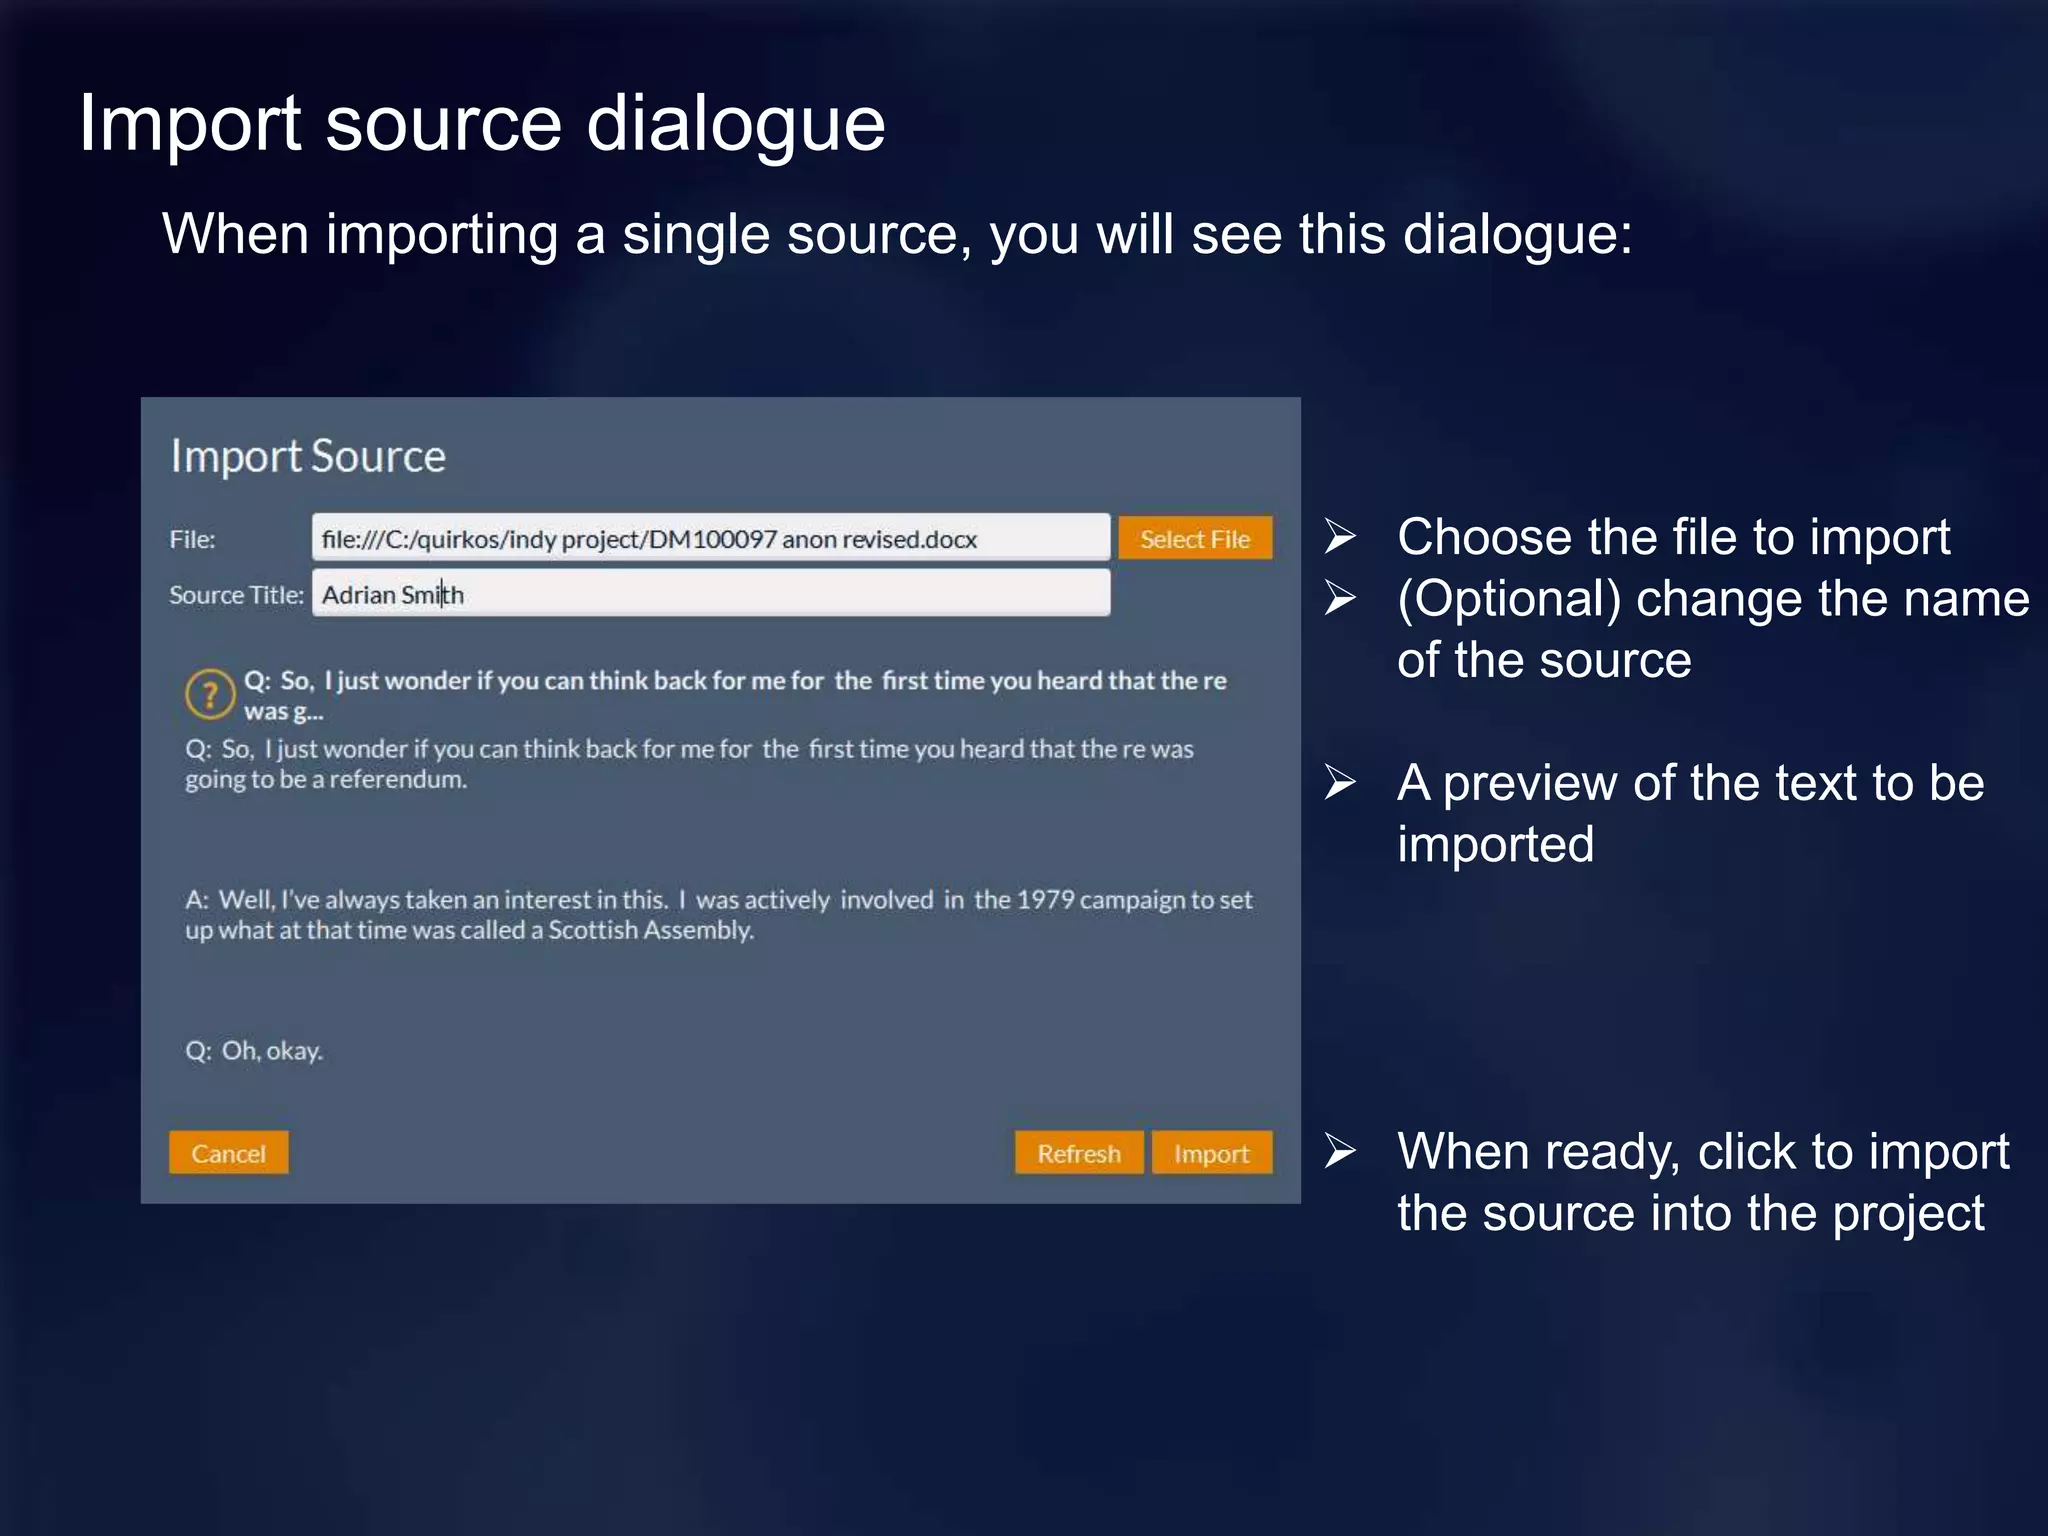Click the 'Q: Oh, okay.' line
The width and height of the screenshot is (2048, 1536).
254,1050
